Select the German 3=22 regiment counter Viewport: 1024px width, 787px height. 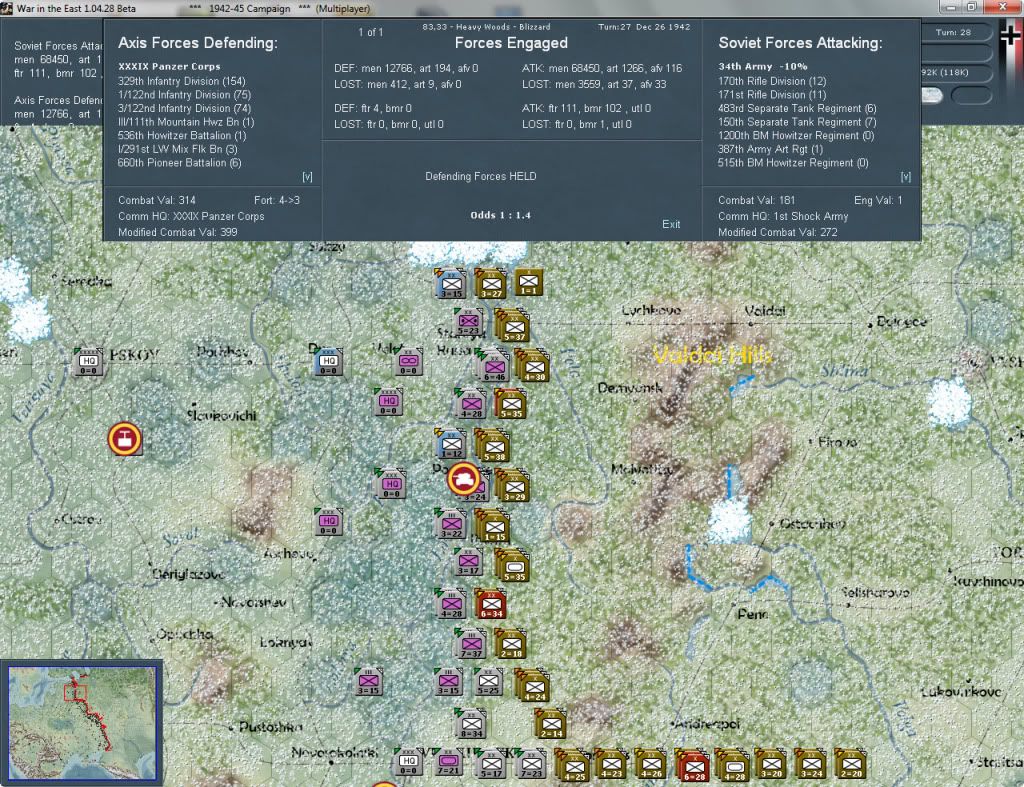click(451, 524)
